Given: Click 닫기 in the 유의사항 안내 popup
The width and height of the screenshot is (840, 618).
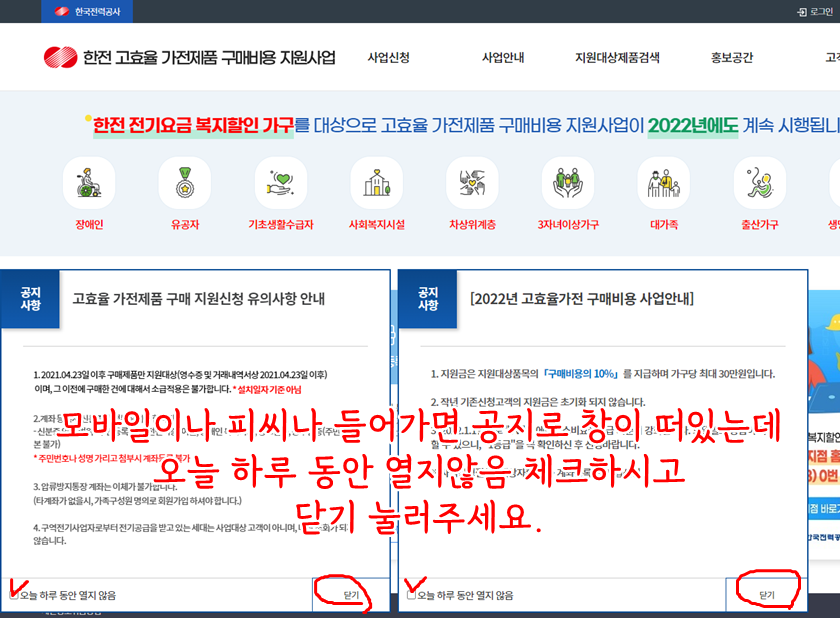Looking at the screenshot, I should (351, 595).
